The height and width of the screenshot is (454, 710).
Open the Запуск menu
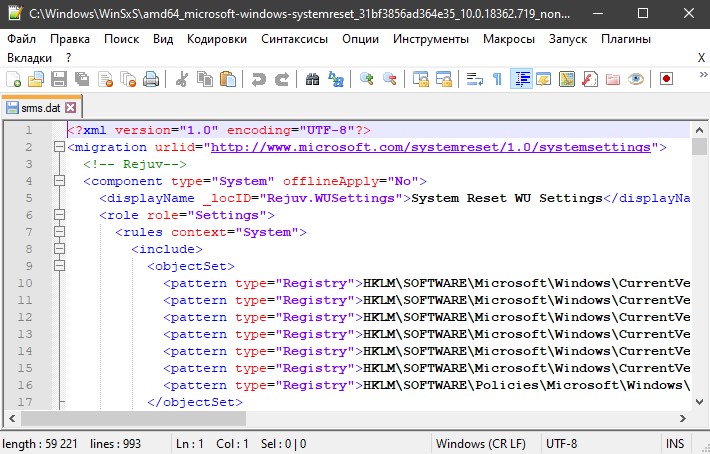pyautogui.click(x=568, y=39)
